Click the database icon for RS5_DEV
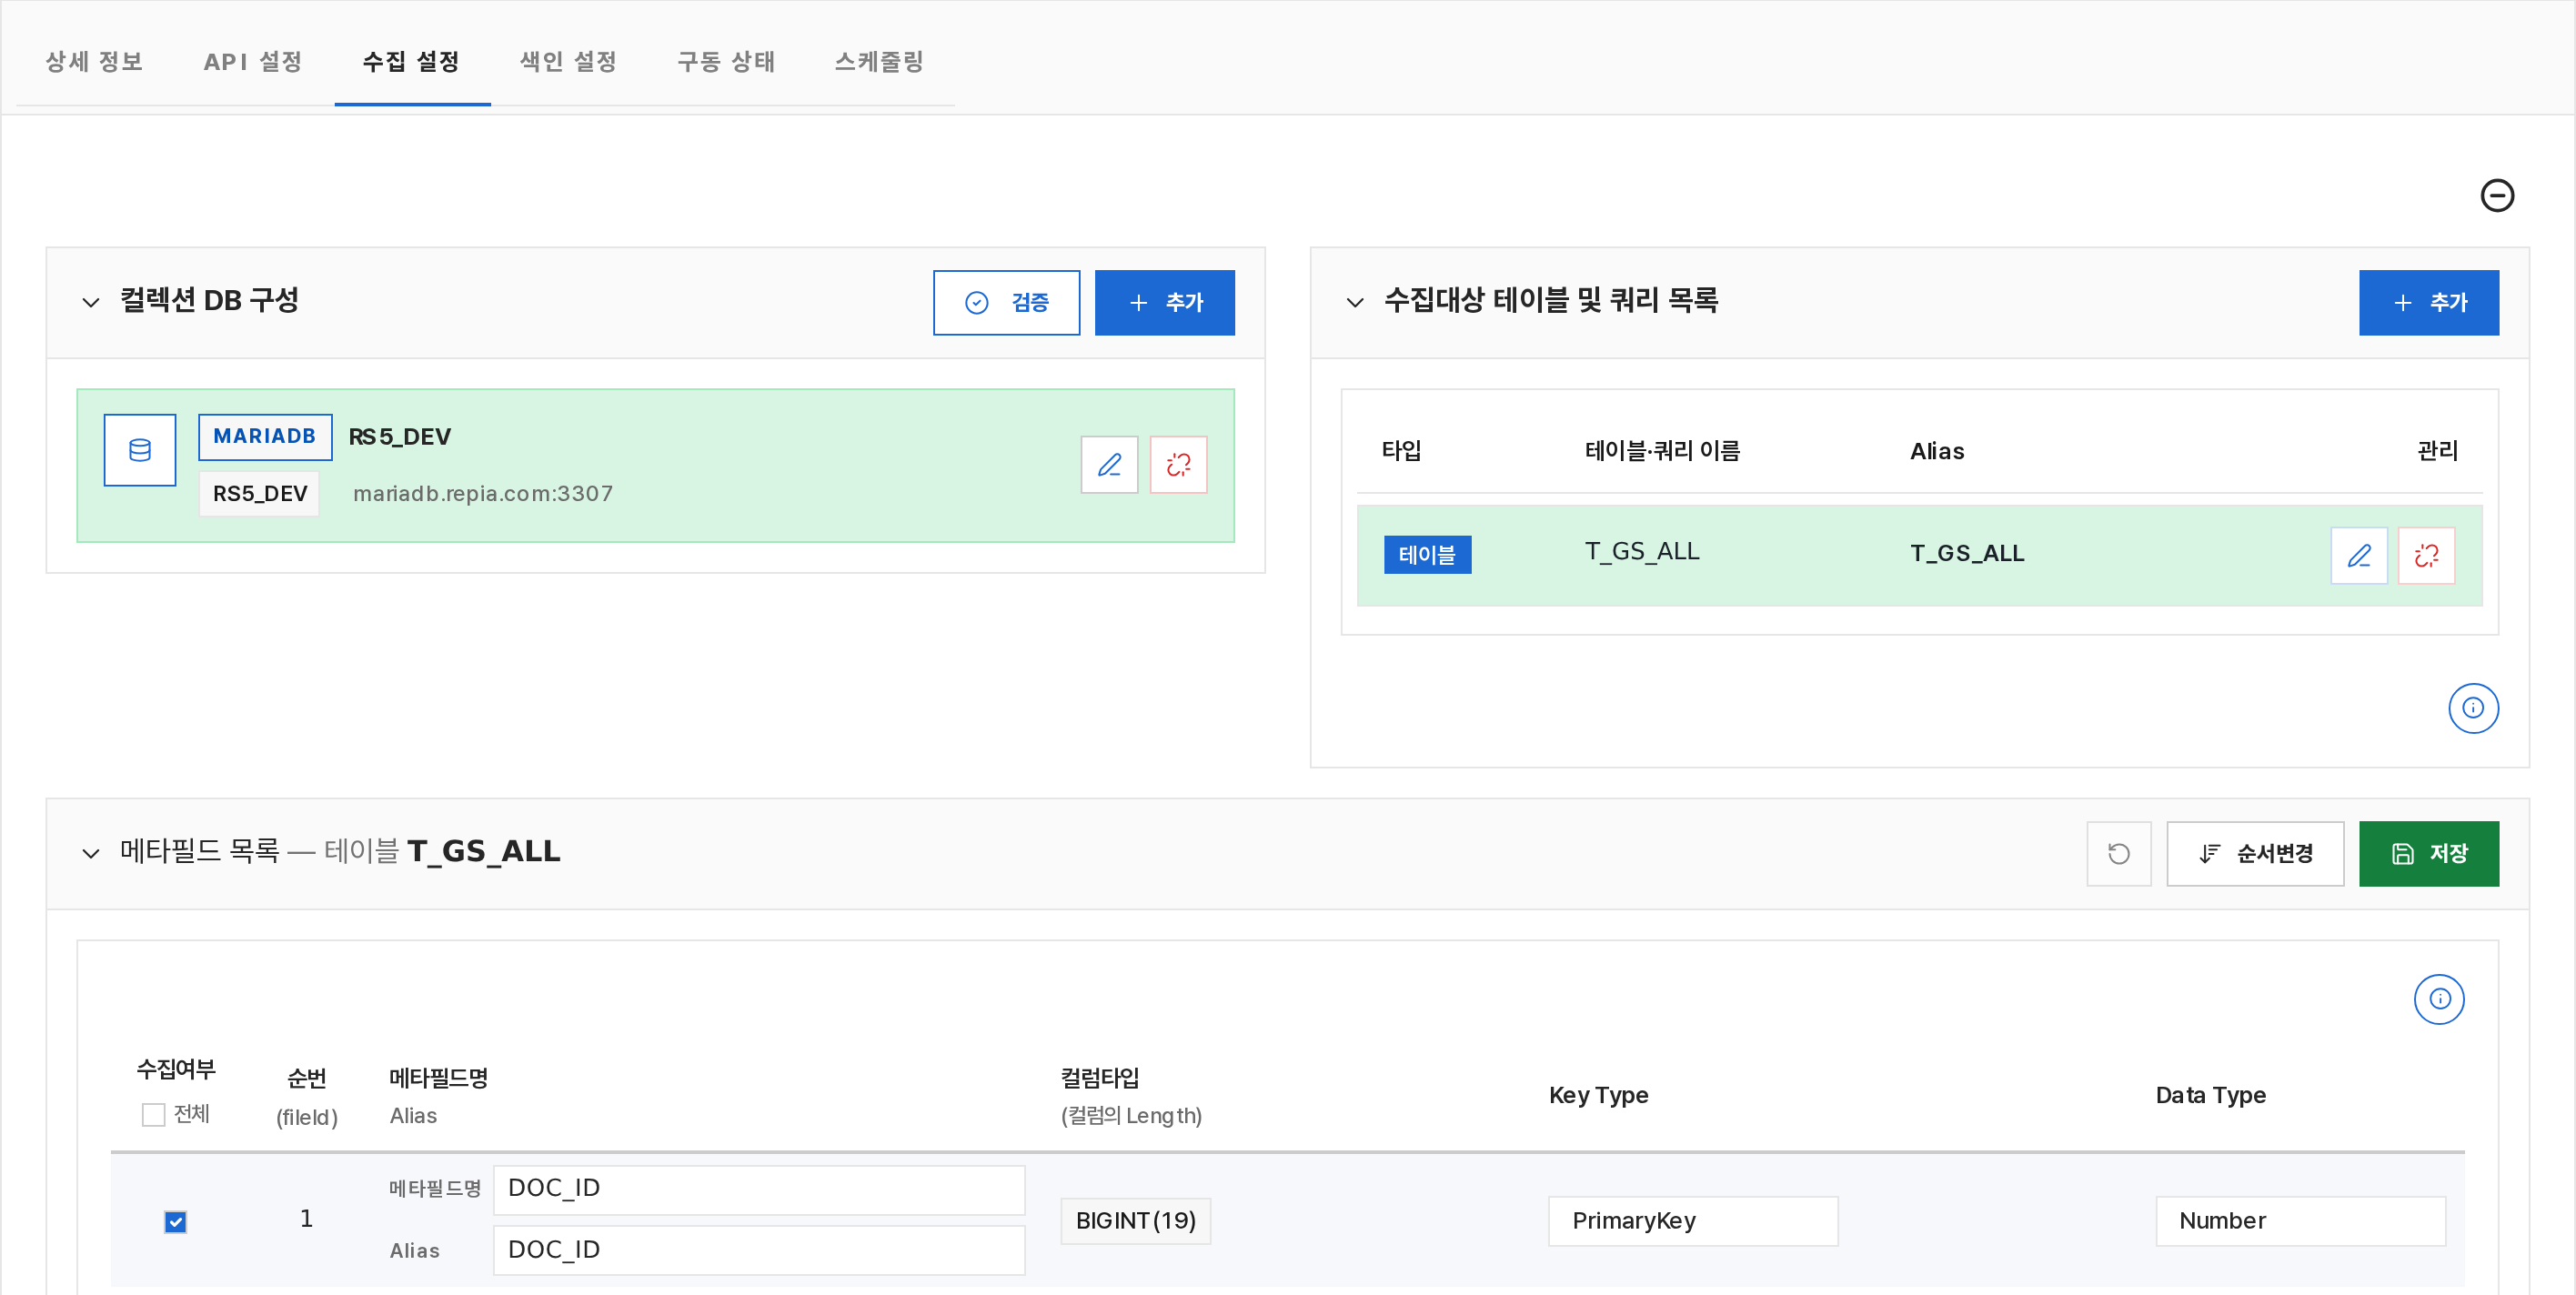2576x1295 pixels. 140,450
